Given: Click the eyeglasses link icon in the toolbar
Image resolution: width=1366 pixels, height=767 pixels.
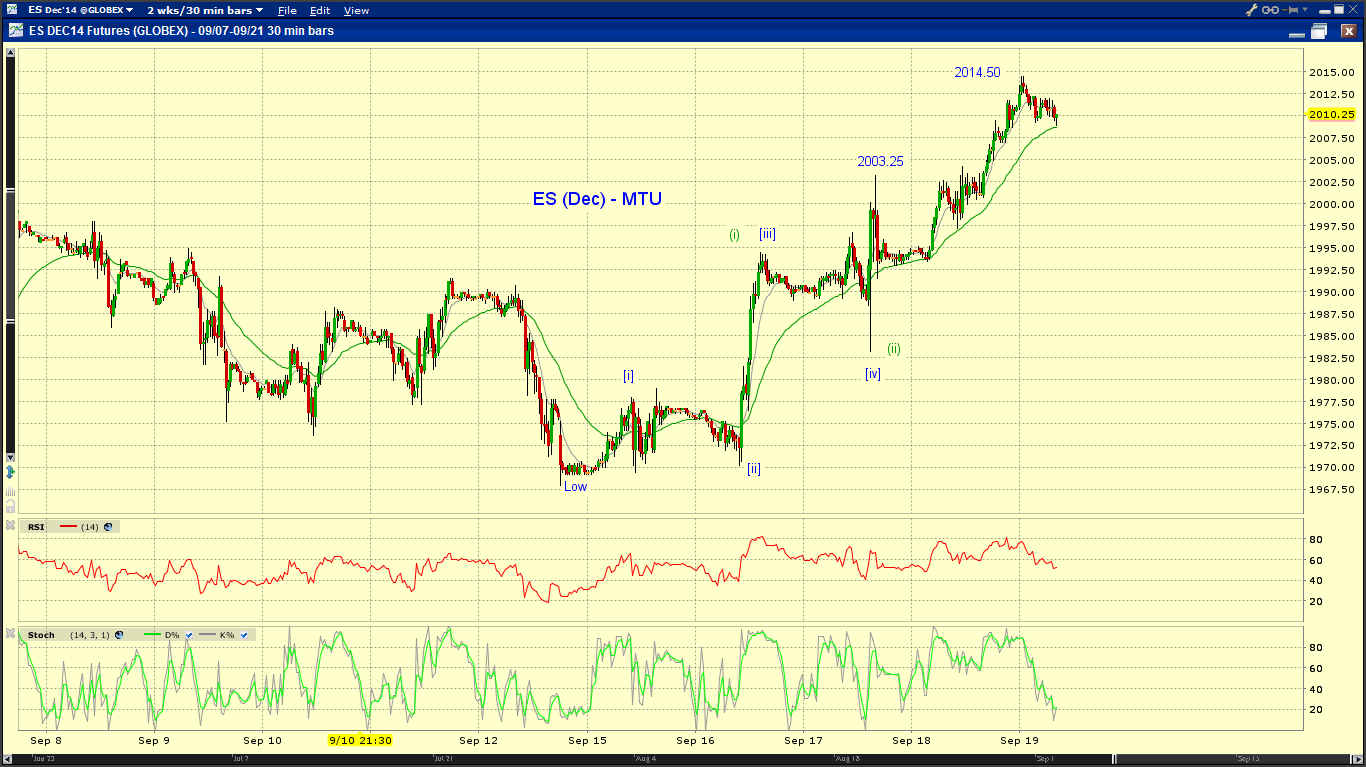Looking at the screenshot, I should coord(1271,10).
